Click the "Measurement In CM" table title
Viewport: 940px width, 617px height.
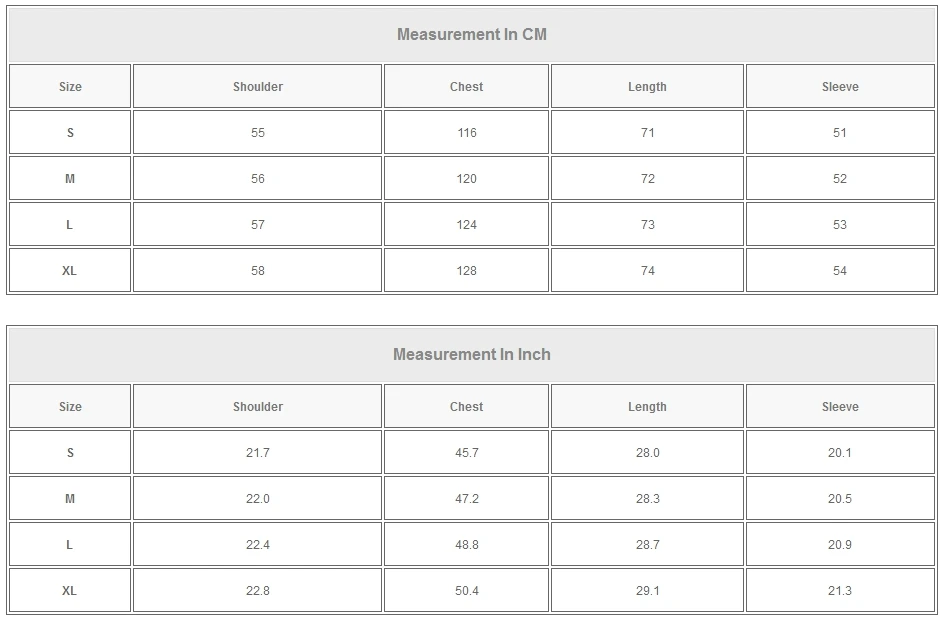click(x=471, y=35)
